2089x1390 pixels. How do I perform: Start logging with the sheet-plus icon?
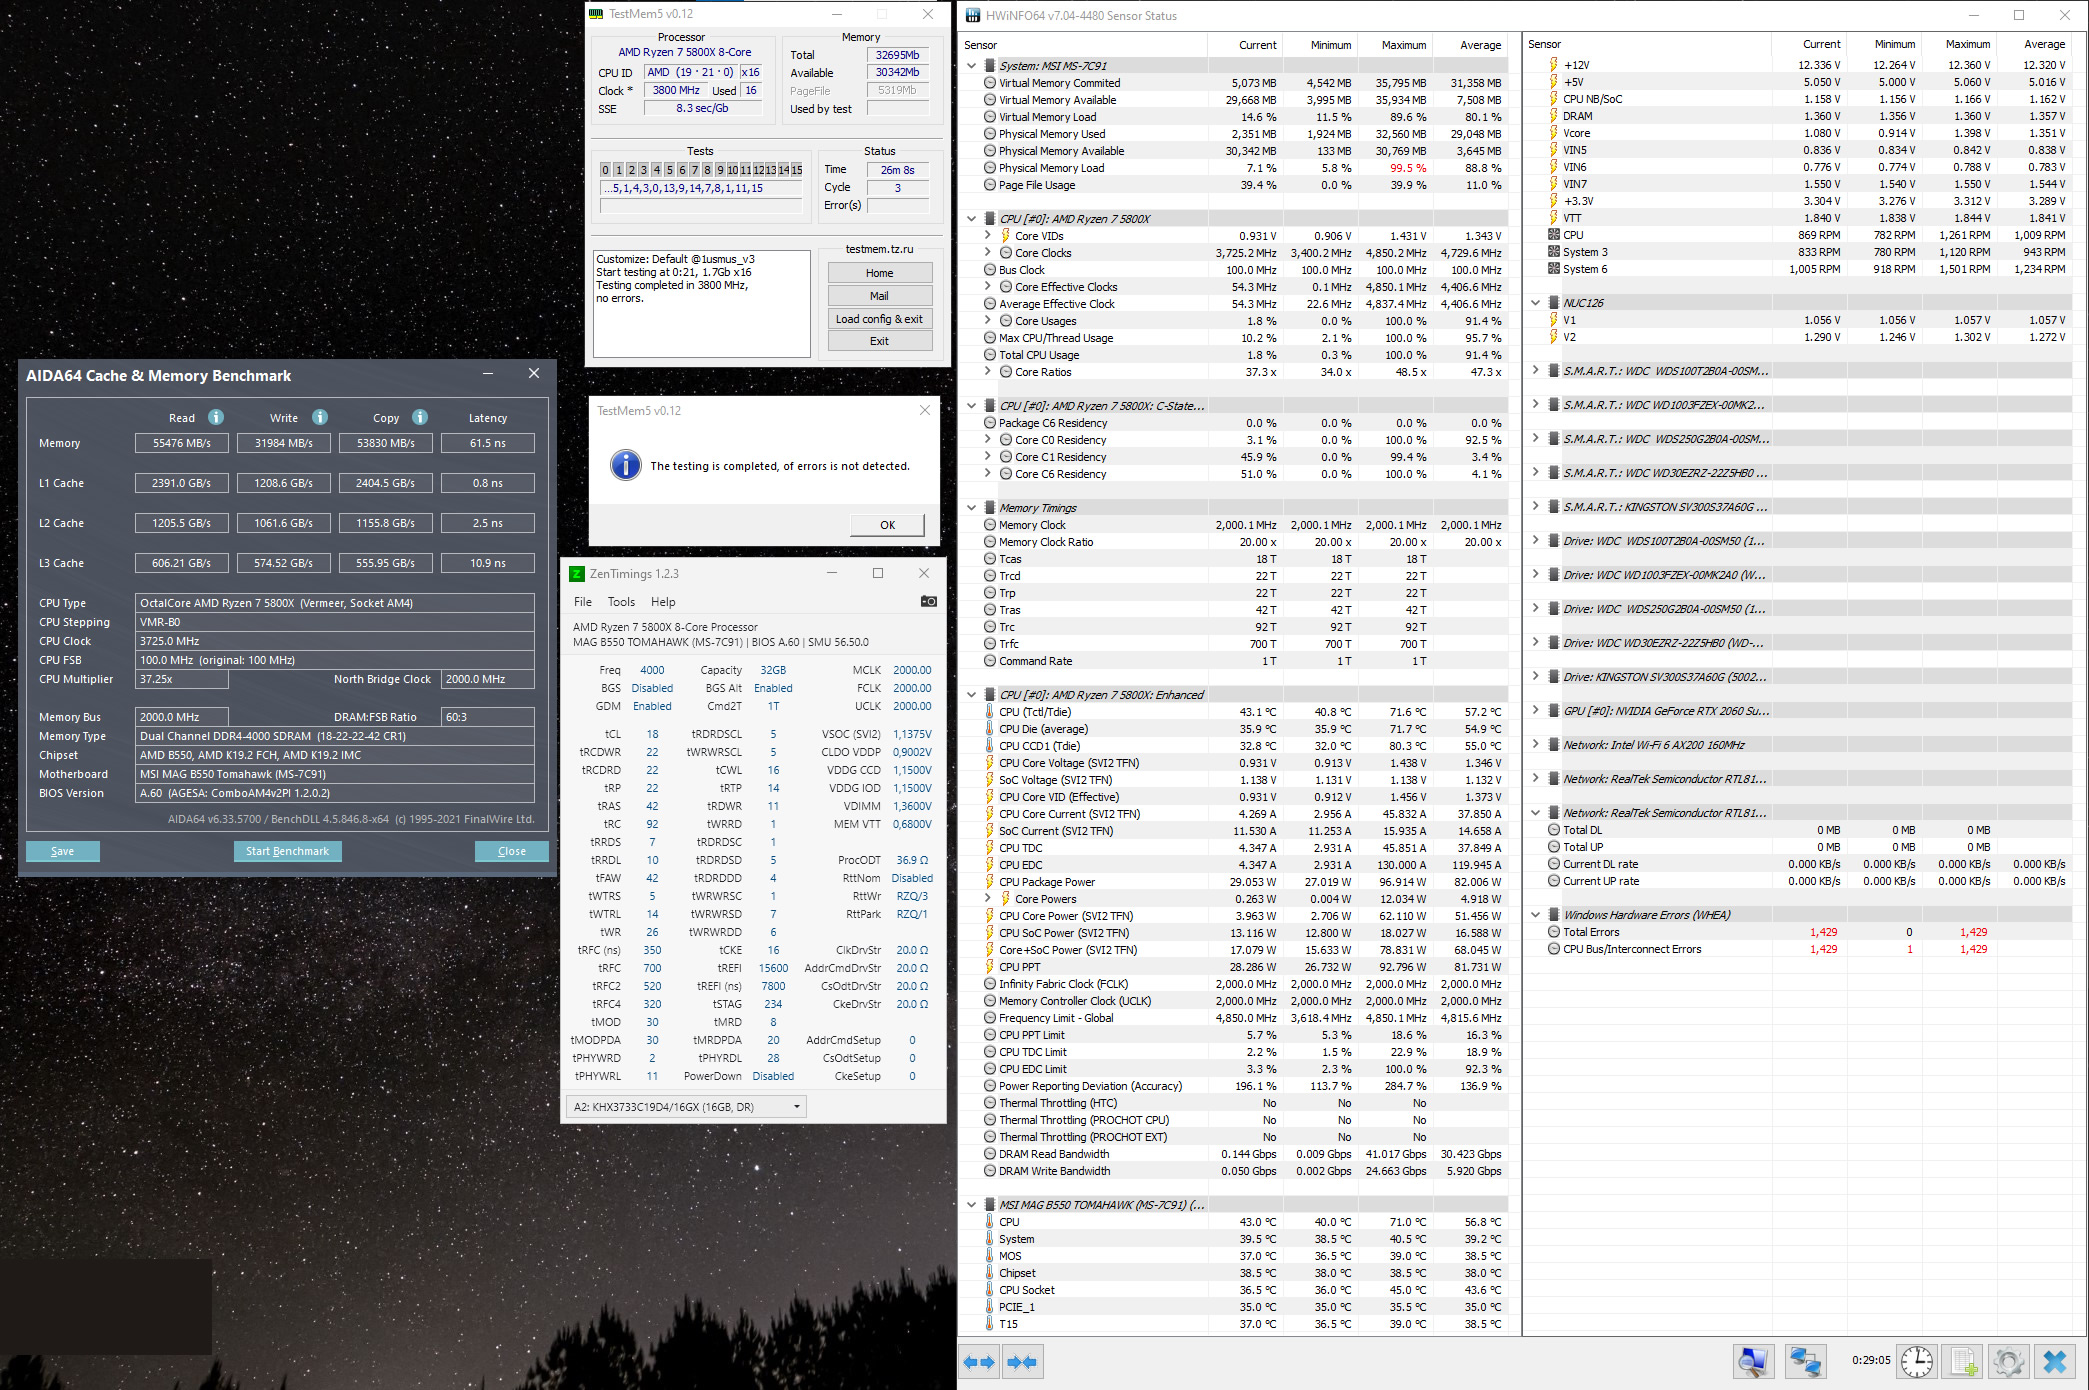1963,1361
